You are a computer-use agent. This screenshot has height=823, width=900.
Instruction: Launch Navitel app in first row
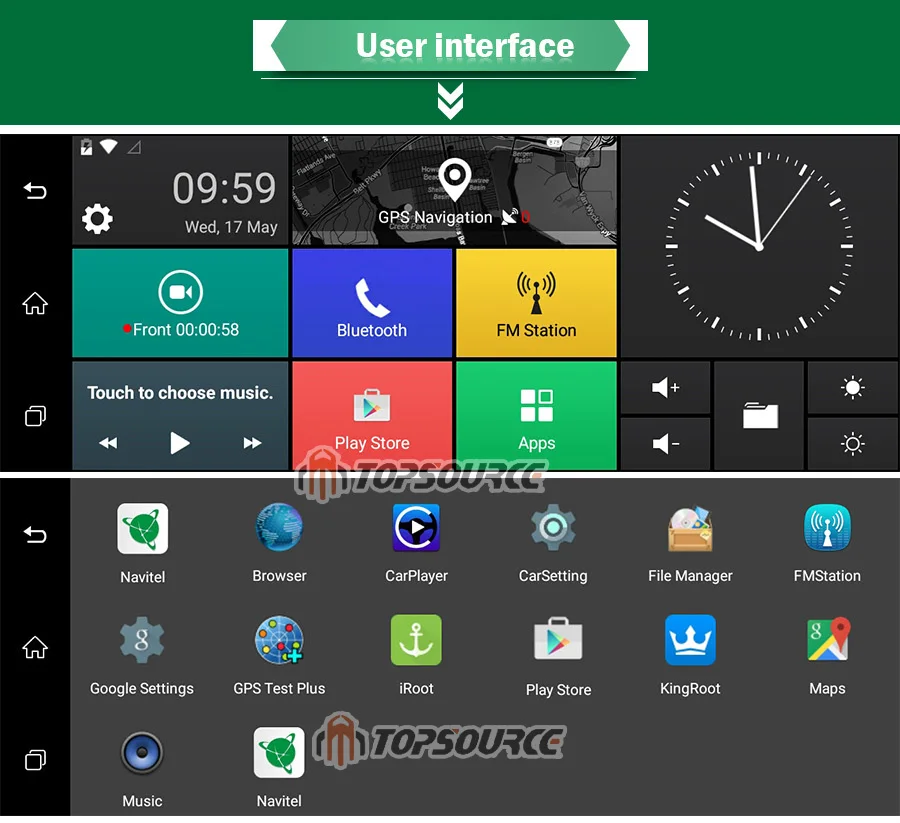click(x=142, y=543)
